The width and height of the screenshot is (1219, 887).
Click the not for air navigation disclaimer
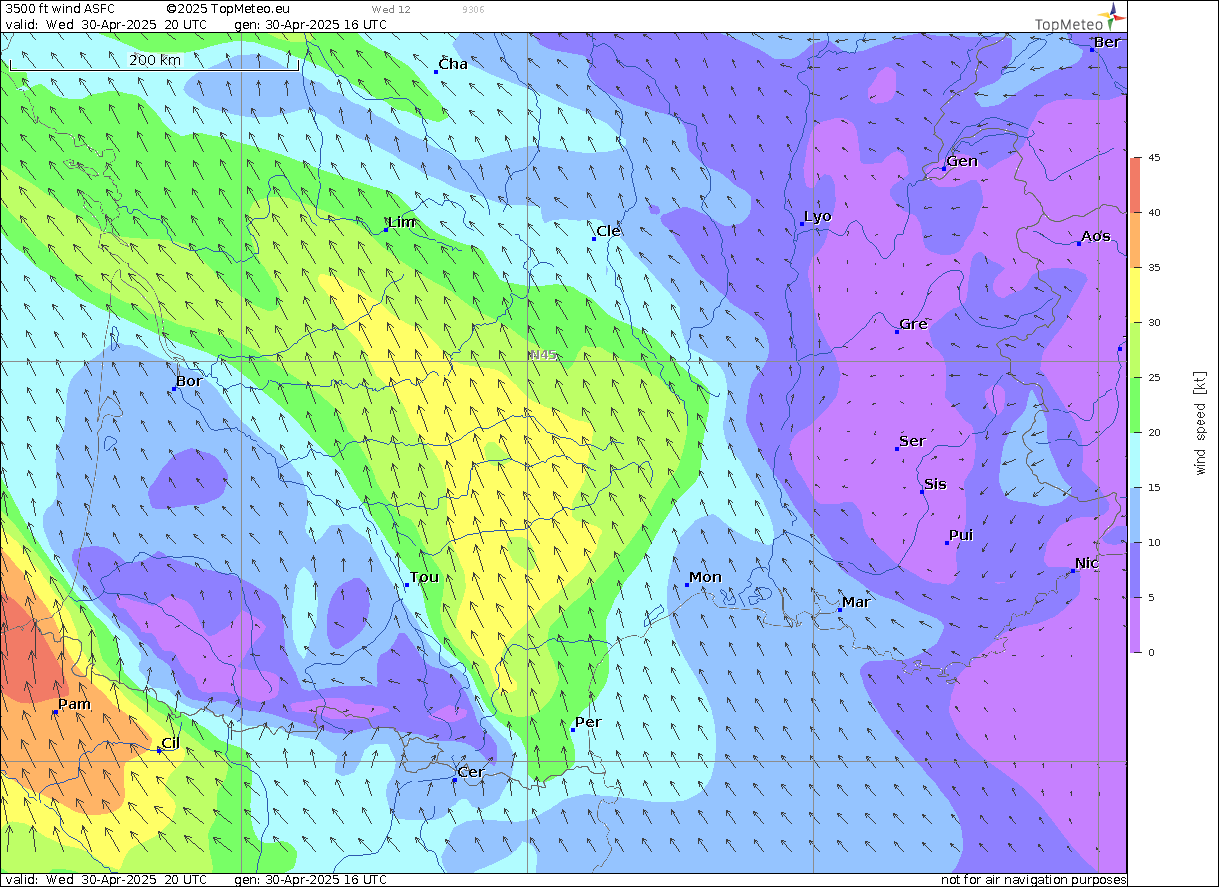(1034, 879)
